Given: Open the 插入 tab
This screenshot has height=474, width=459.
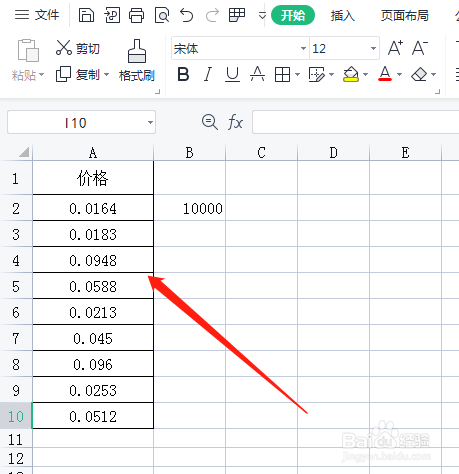Looking at the screenshot, I should coord(342,15).
